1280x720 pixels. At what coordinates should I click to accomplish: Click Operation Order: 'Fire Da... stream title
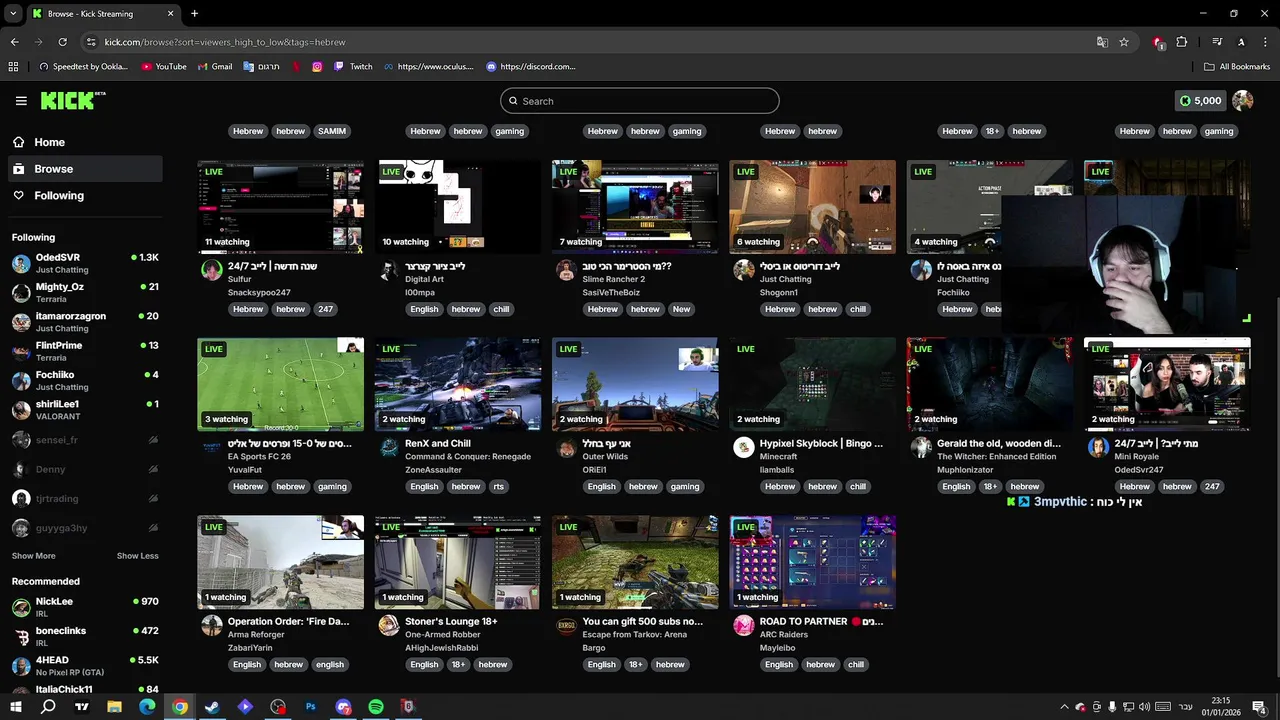click(288, 621)
